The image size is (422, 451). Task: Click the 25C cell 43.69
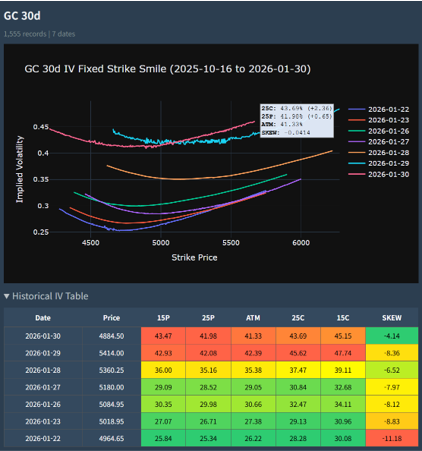(298, 336)
